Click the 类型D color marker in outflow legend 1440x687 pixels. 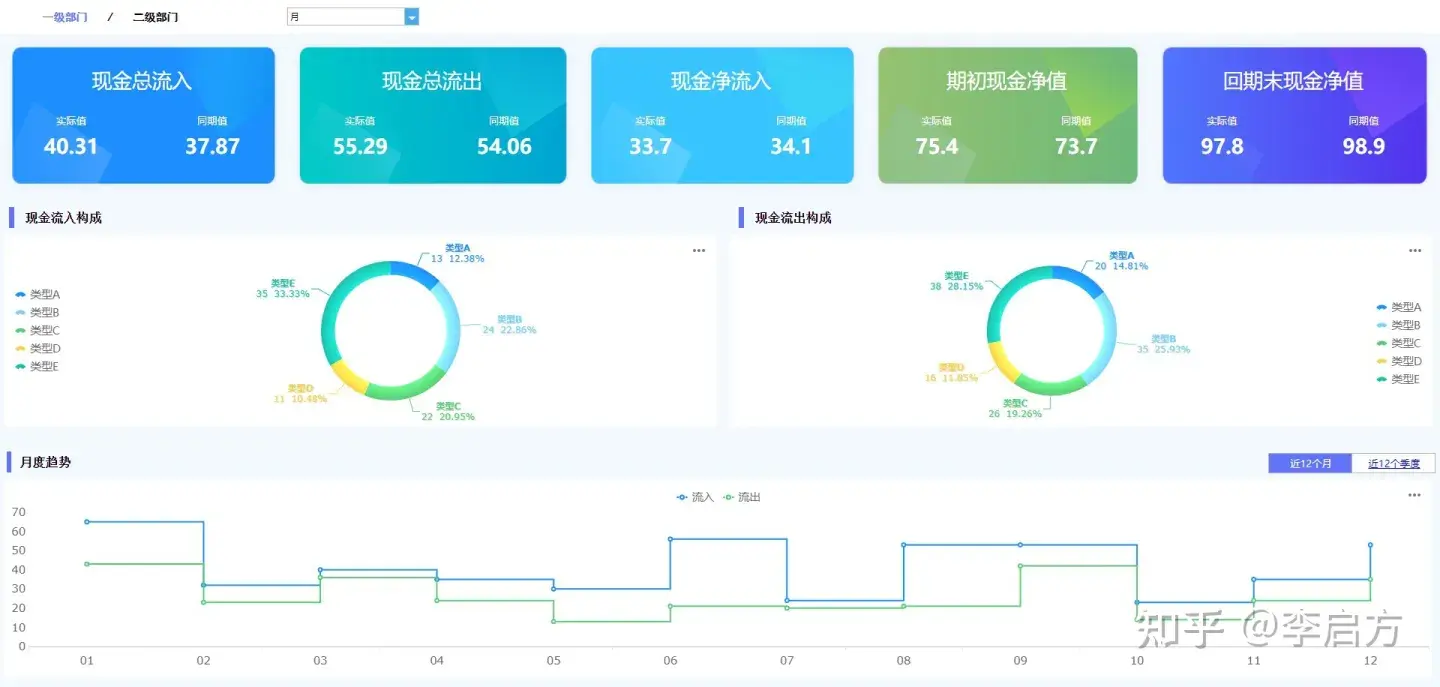click(x=1380, y=360)
